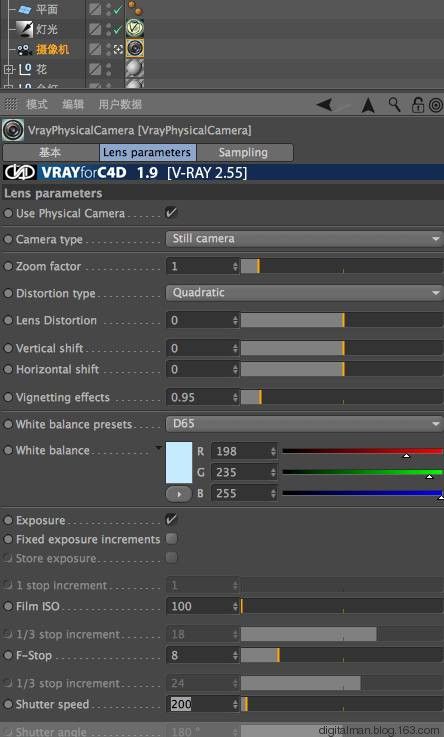Click F-Stop stepper arrows
The height and width of the screenshot is (737, 444).
(235, 655)
